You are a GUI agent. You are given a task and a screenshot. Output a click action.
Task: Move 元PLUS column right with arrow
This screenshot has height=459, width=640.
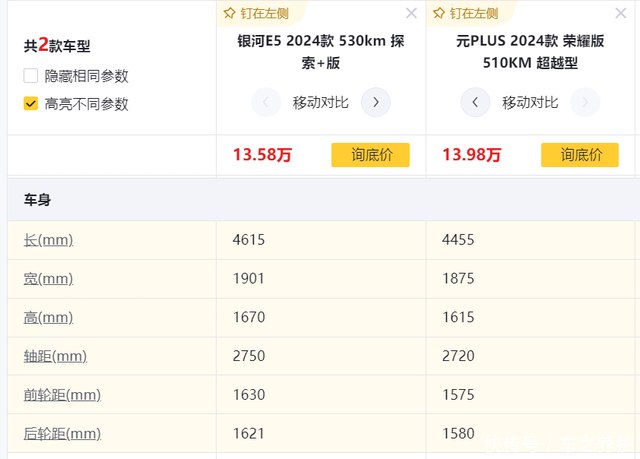[x=585, y=102]
